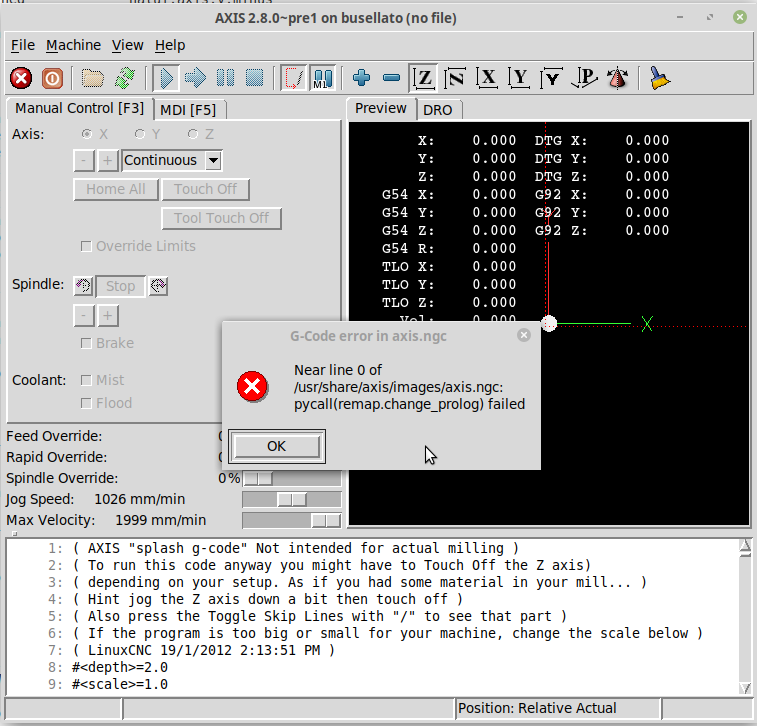Select G-code line 7 LinuxCNC date comment

click(x=203, y=650)
